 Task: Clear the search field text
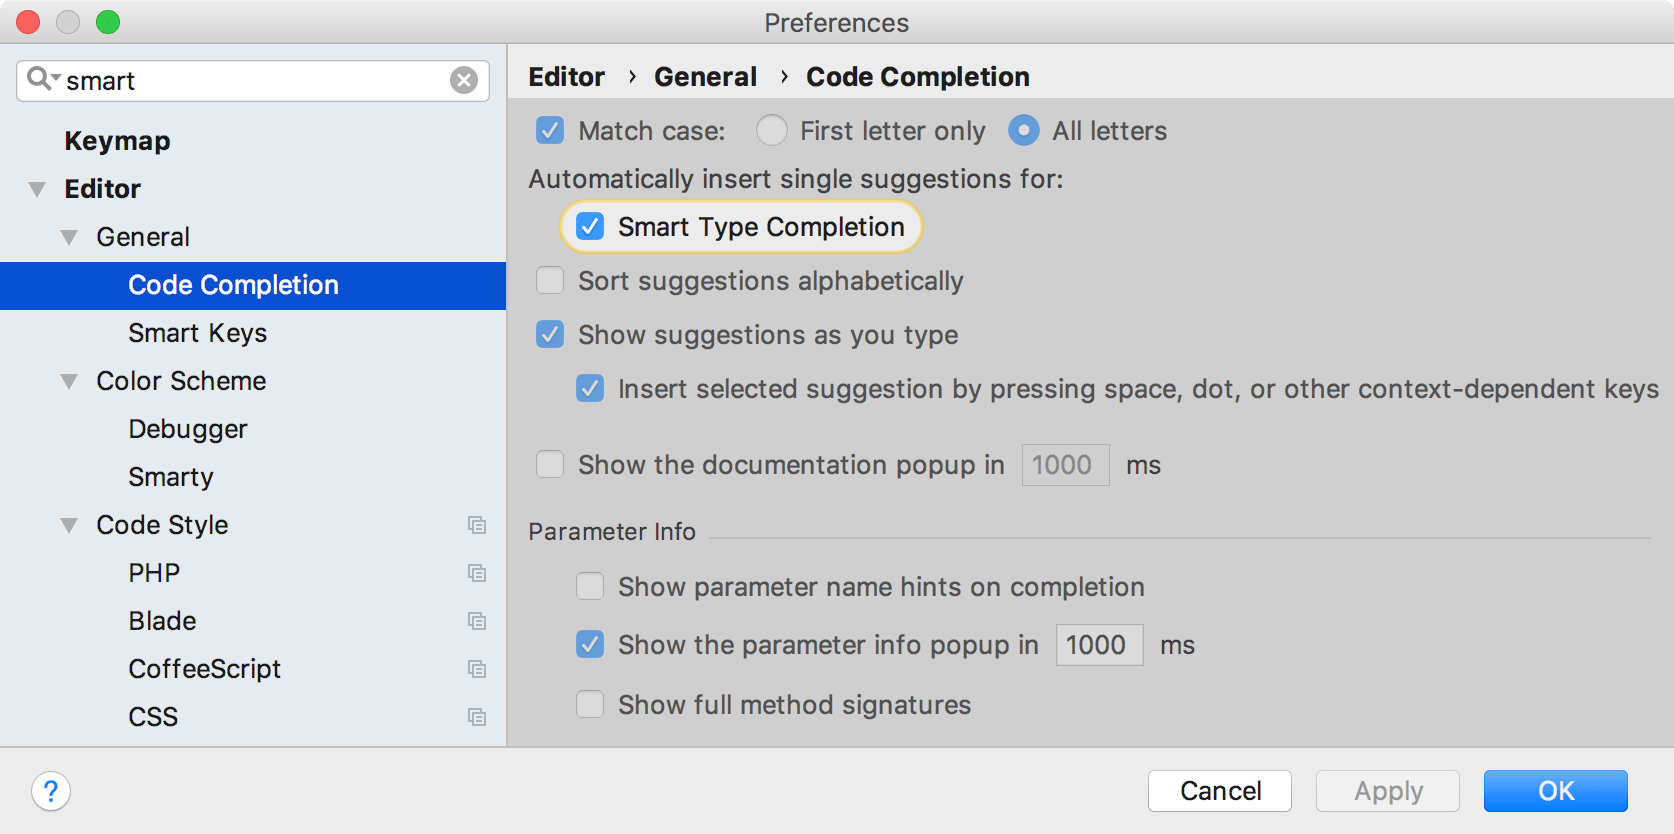[x=463, y=80]
